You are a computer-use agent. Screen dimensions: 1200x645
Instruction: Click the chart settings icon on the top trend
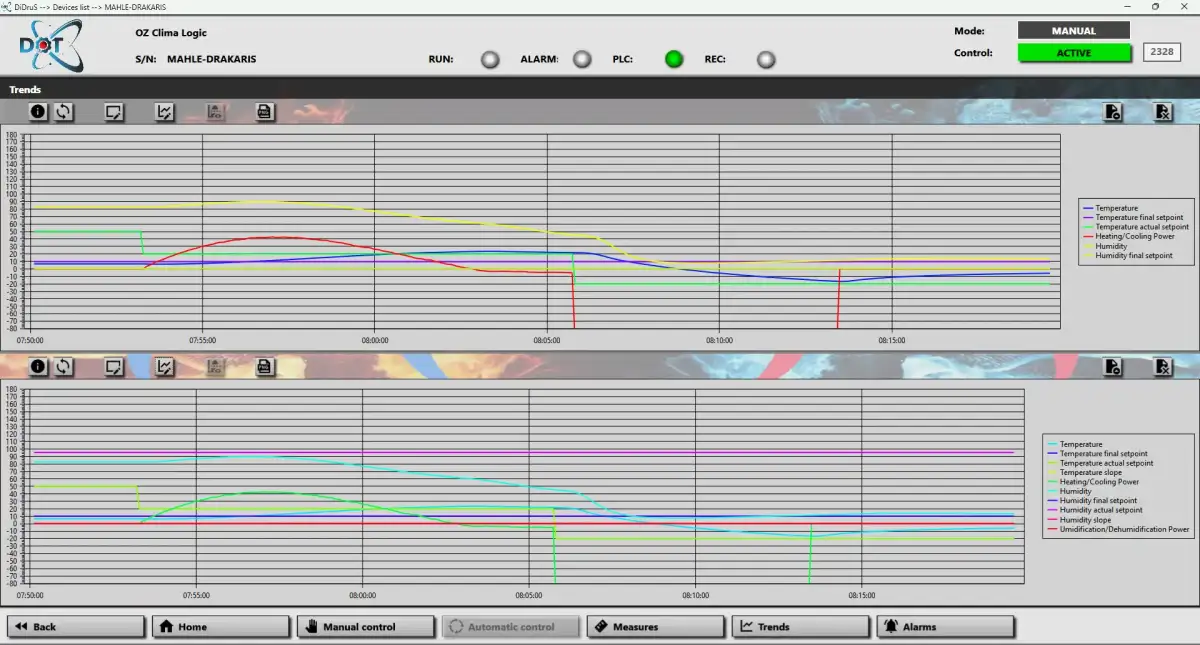[165, 112]
